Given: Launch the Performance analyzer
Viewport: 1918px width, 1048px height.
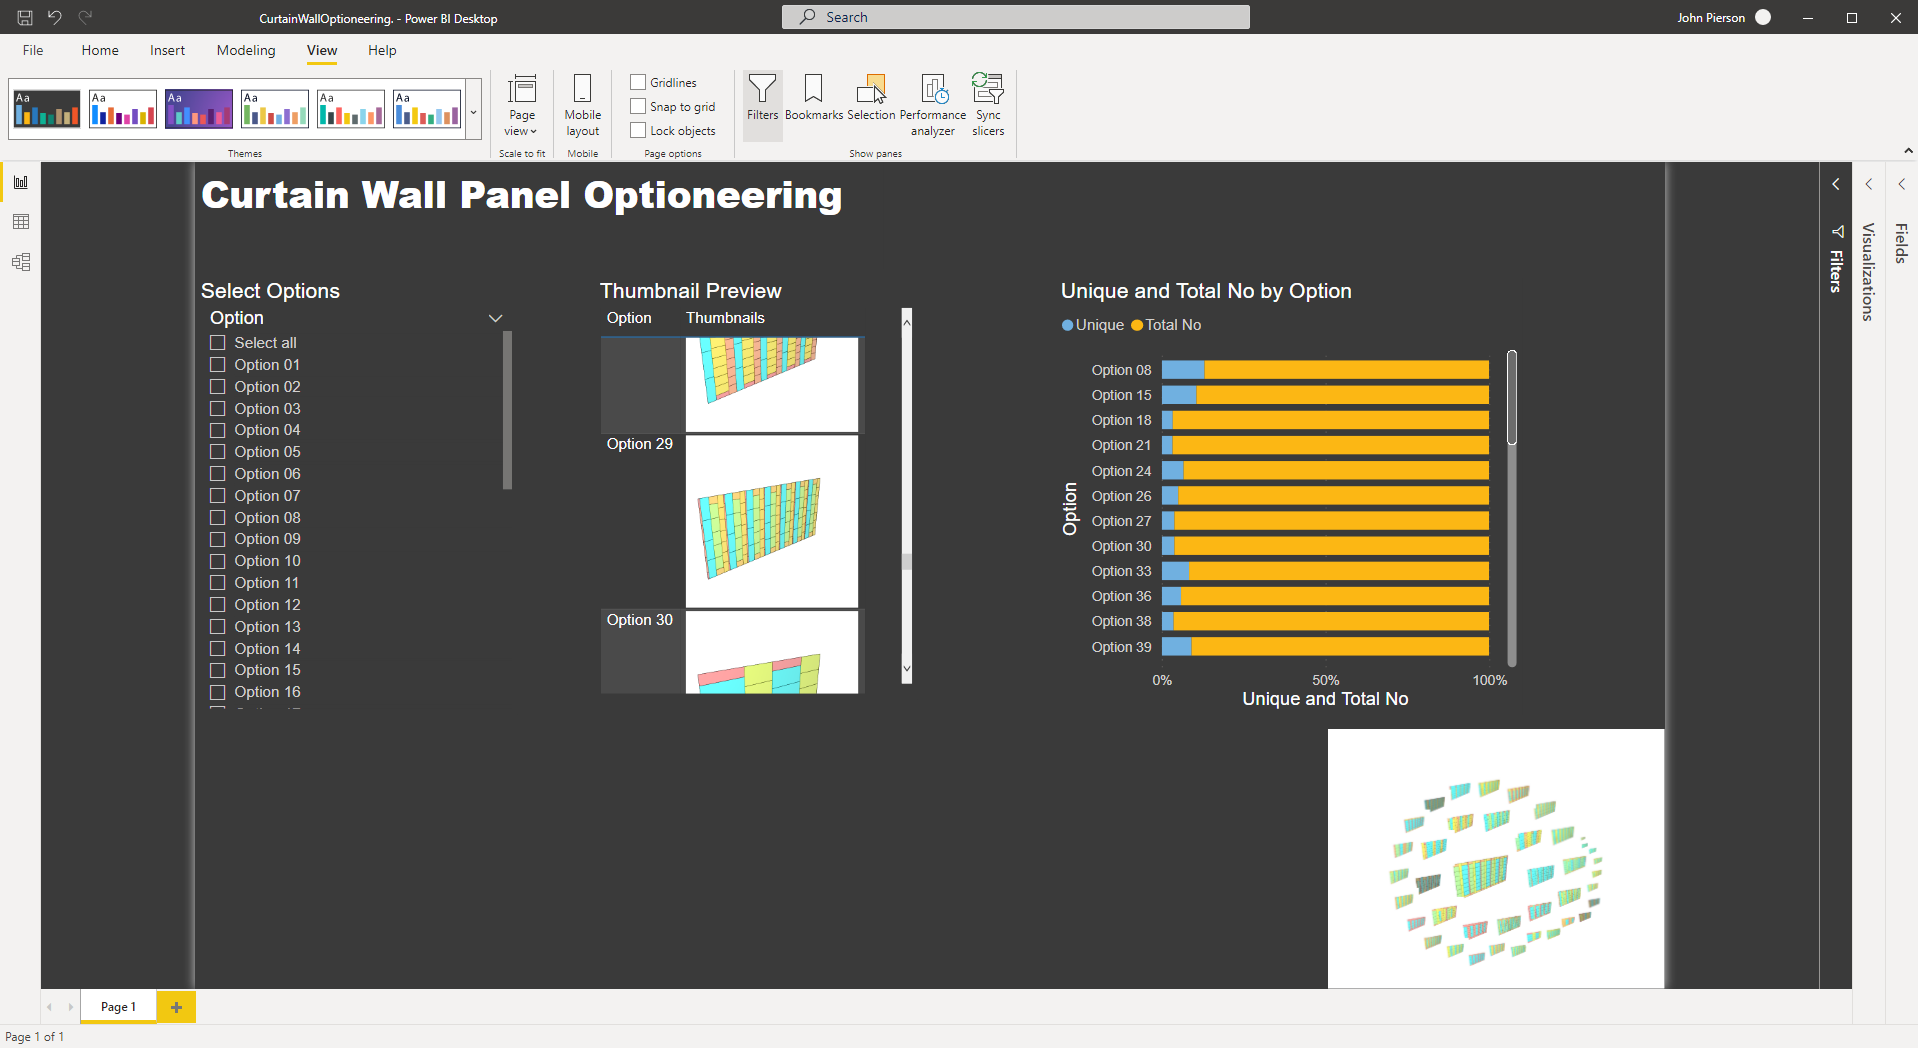Looking at the screenshot, I should click(x=932, y=104).
